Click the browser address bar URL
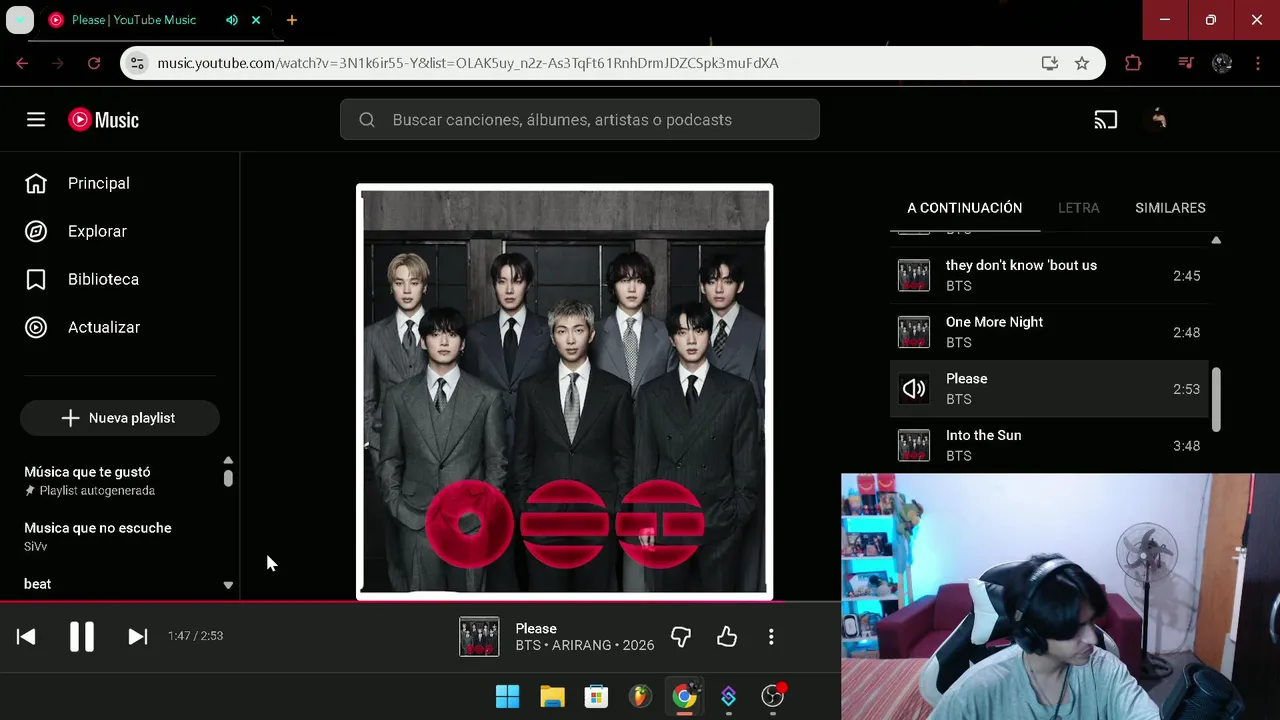This screenshot has height=720, width=1280. click(468, 63)
